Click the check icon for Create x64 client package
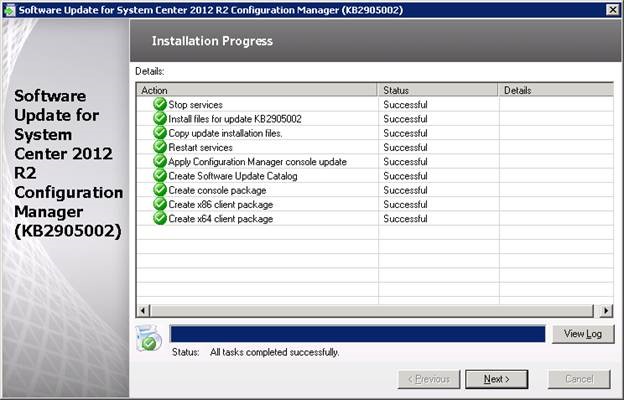Screen dimensions: 624x400 coord(160,219)
